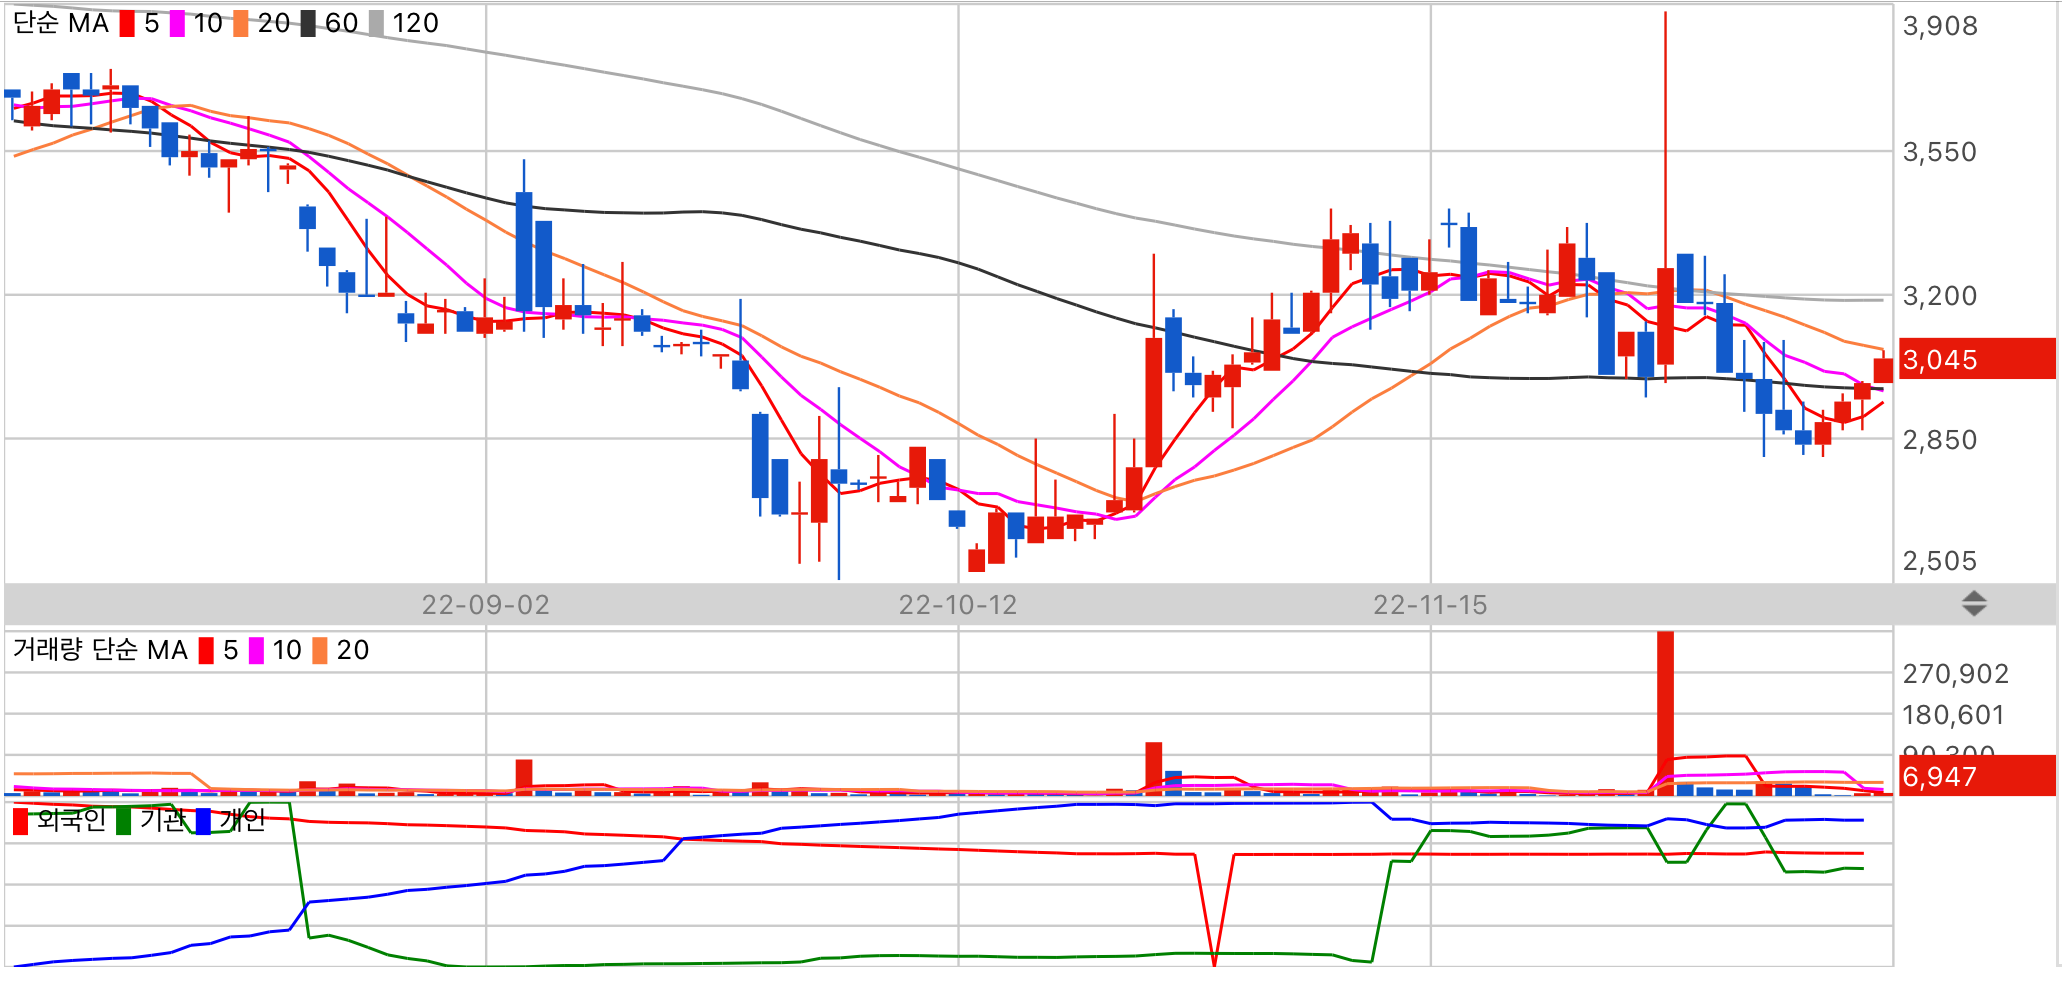Click the gray MA 120 color swatch
The width and height of the screenshot is (2062, 986).
376,24
